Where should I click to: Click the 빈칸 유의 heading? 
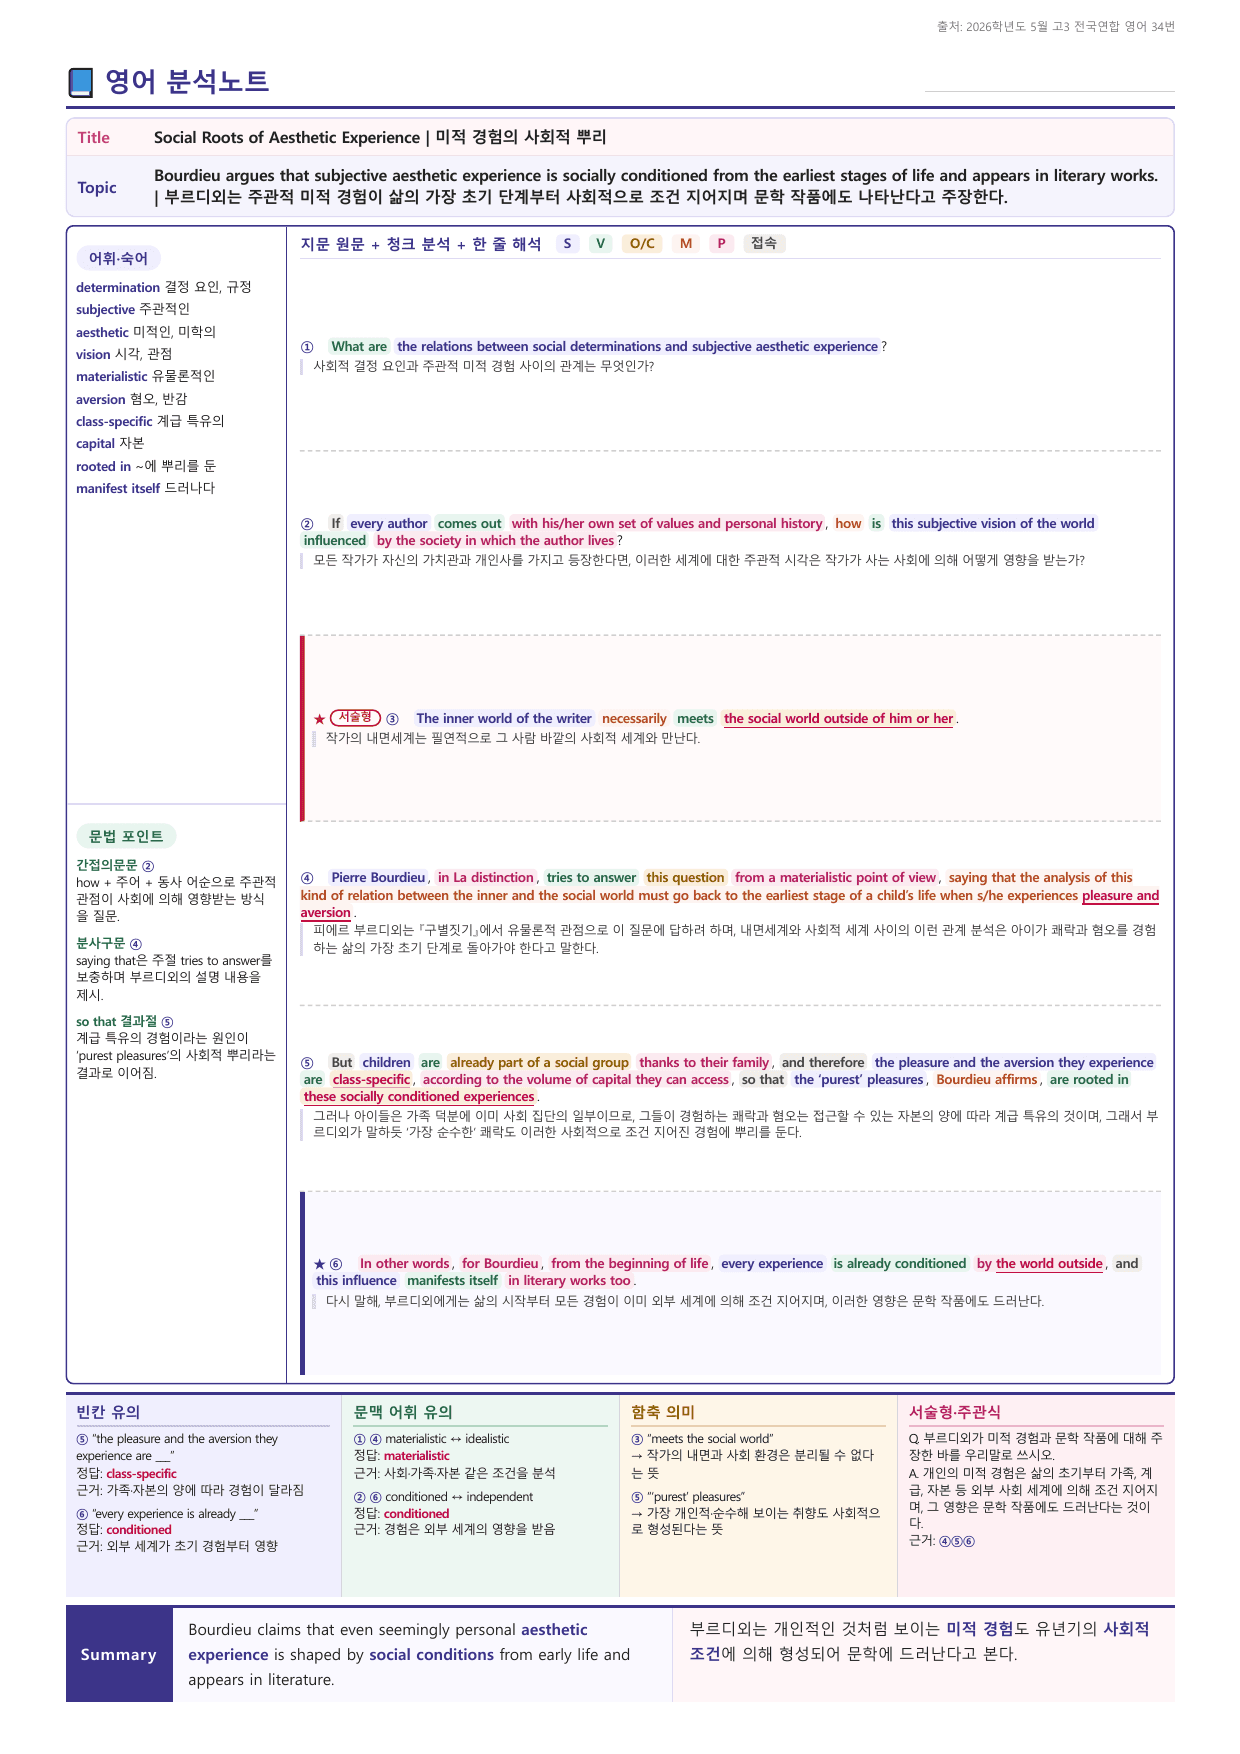(x=108, y=1412)
